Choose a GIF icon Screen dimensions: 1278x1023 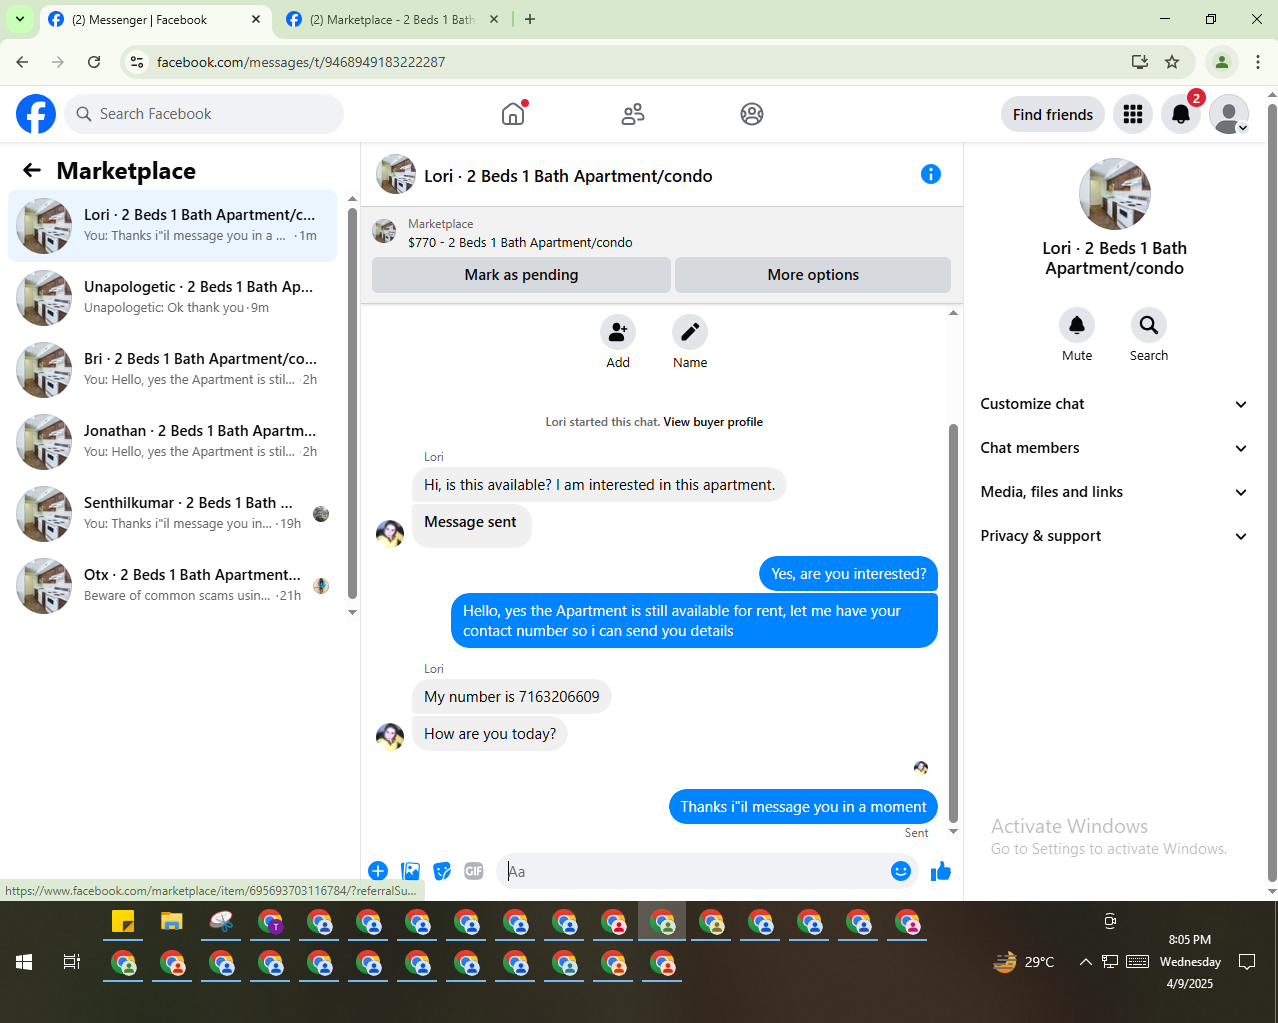(x=474, y=871)
